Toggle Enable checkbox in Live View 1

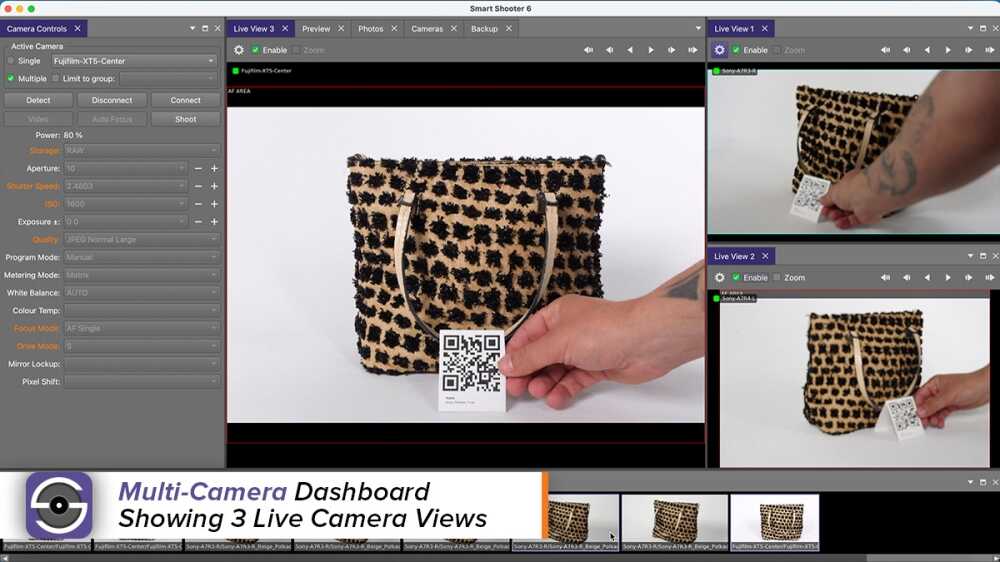pyautogui.click(x=736, y=50)
